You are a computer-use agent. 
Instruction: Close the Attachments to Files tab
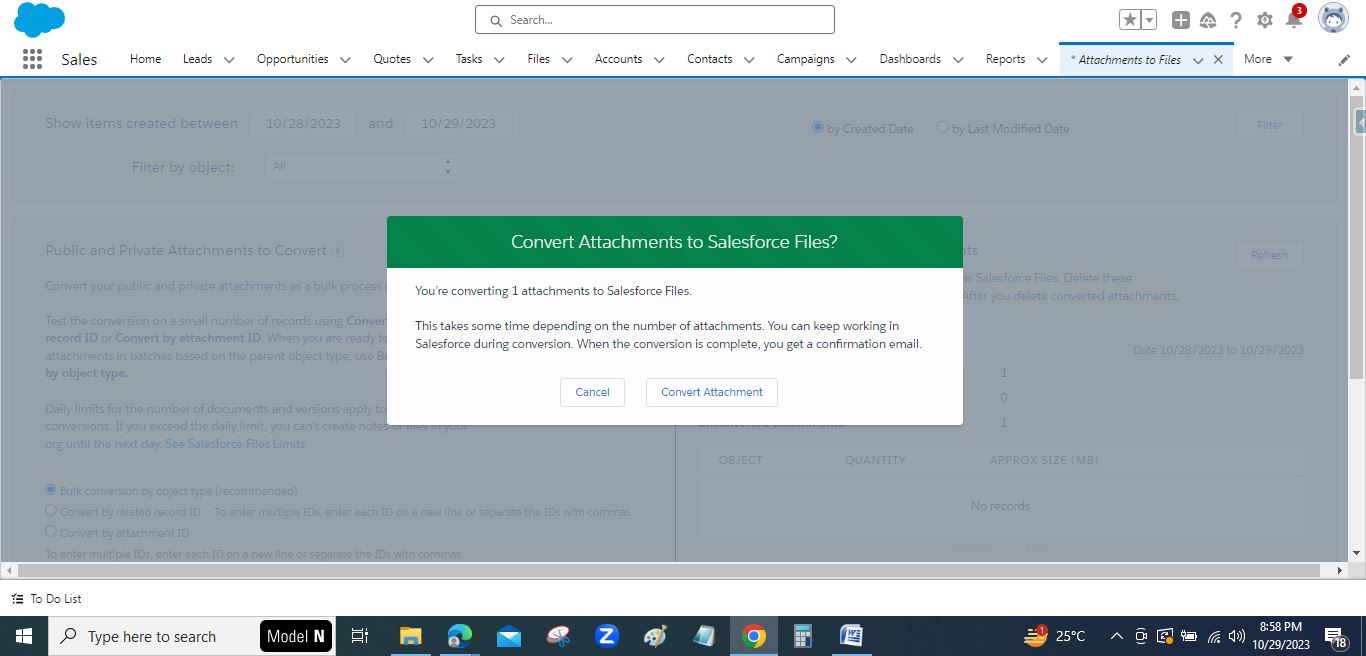coord(1218,59)
